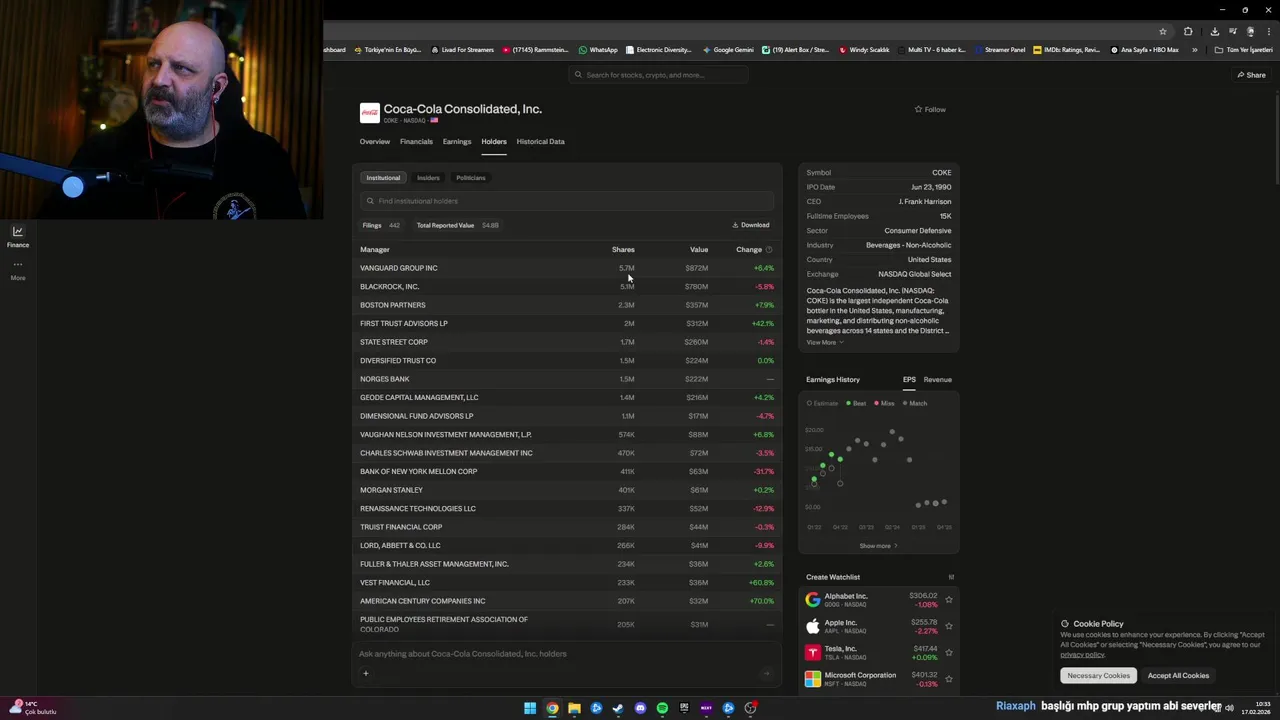The image size is (1280, 720).
Task: Click the Coca-Cola Consolidated company logo
Action: [370, 113]
